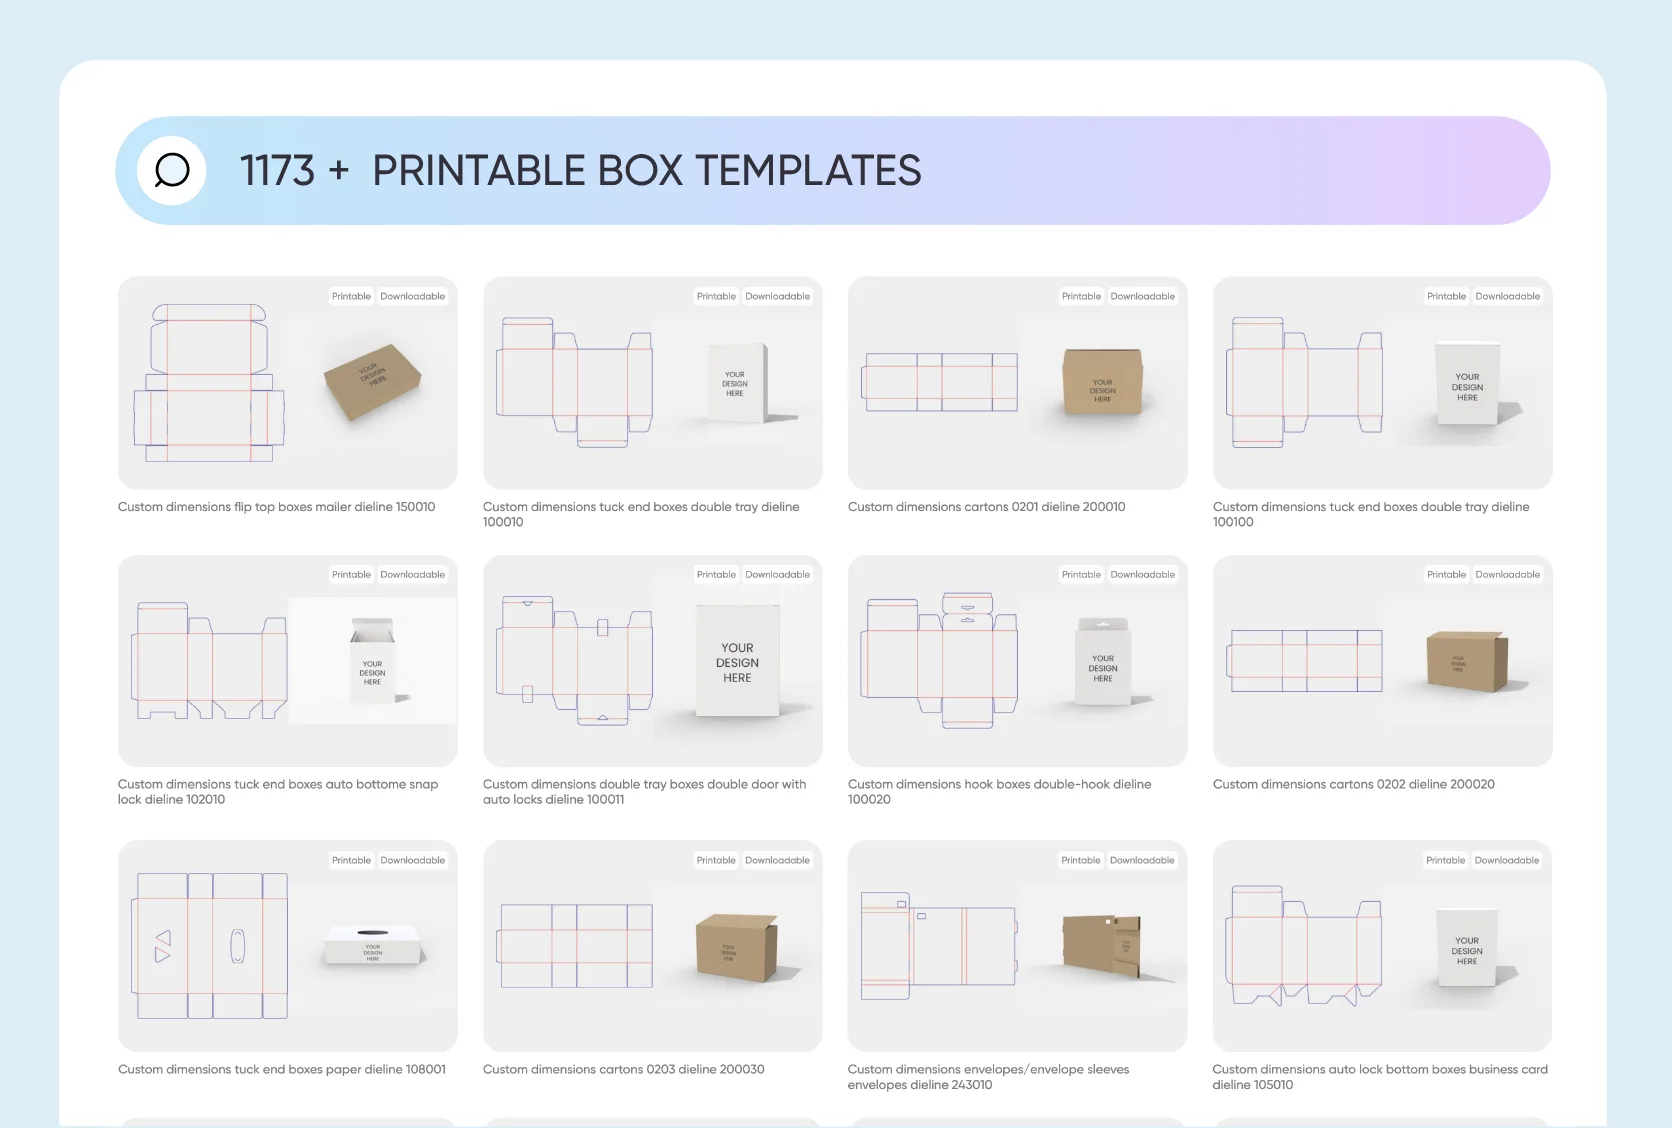The height and width of the screenshot is (1128, 1672).
Task: Click Downloadable tag on envelope sleeves 243010 card
Action: [1142, 860]
